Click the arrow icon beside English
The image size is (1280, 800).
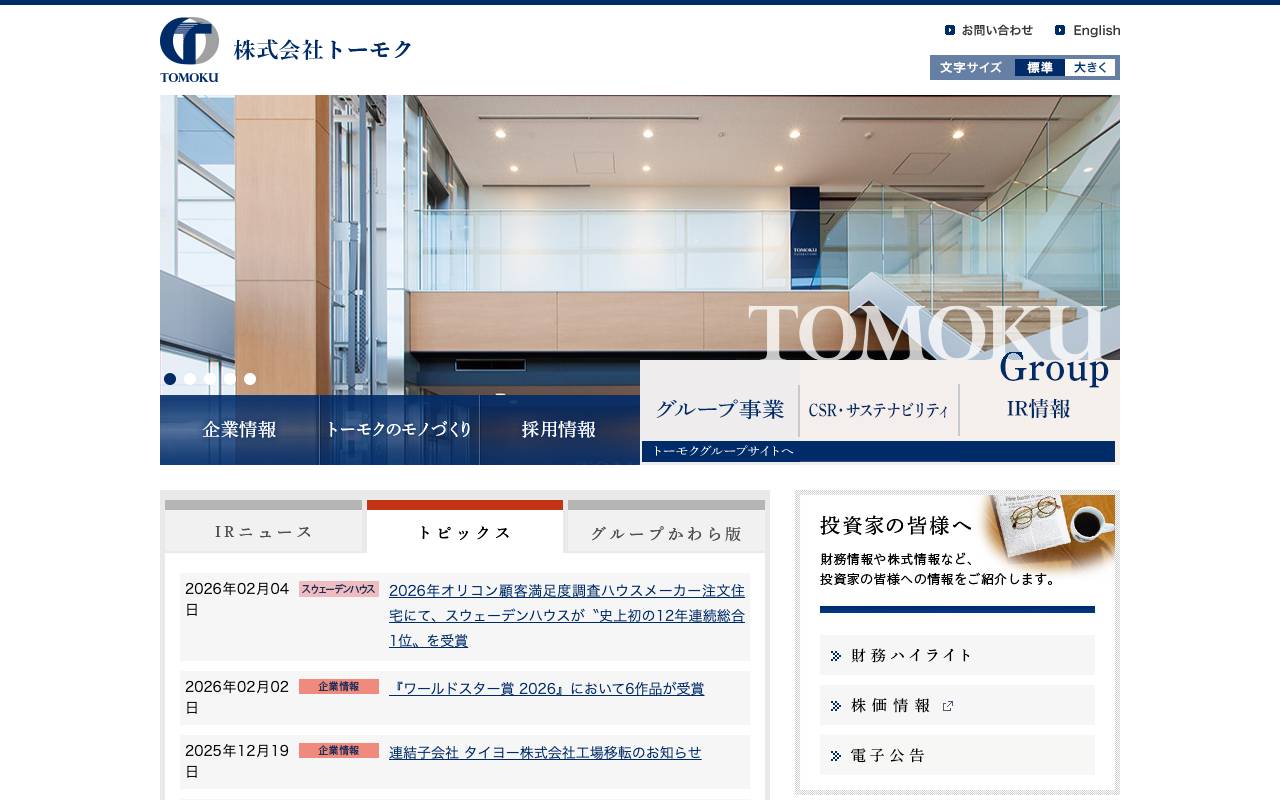point(1060,30)
